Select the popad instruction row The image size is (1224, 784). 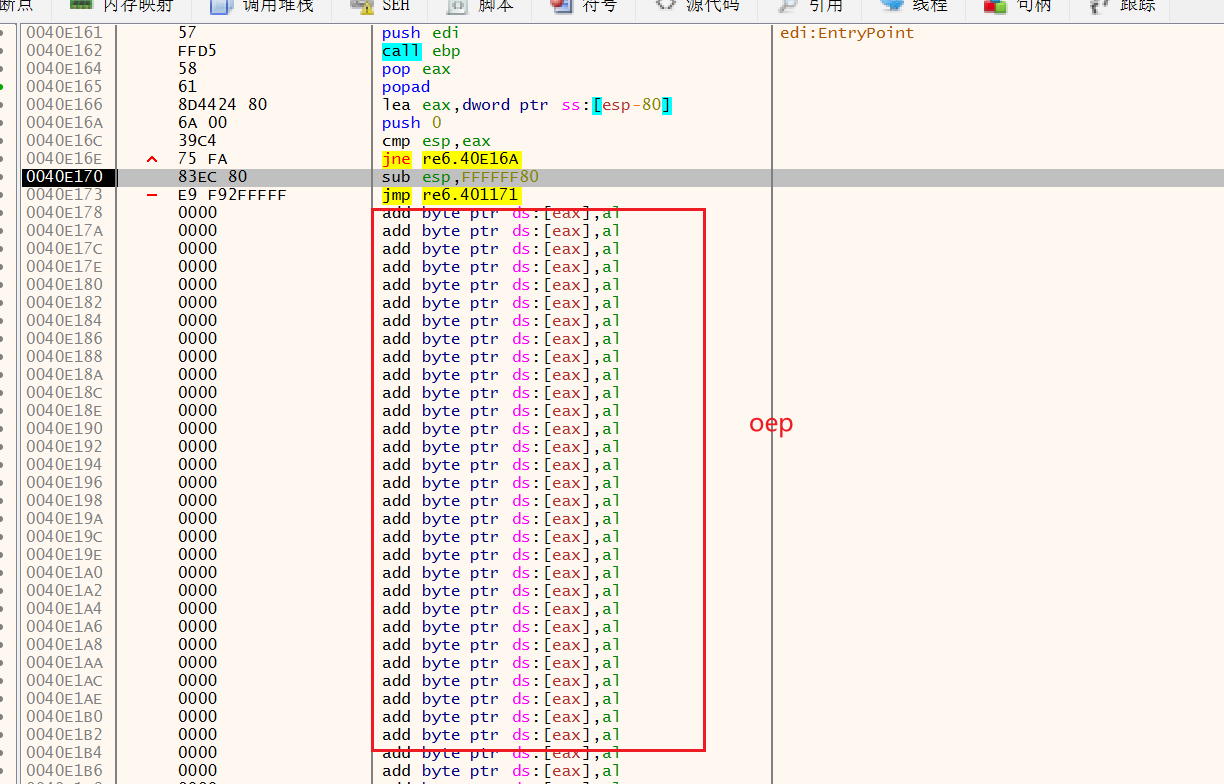click(406, 87)
